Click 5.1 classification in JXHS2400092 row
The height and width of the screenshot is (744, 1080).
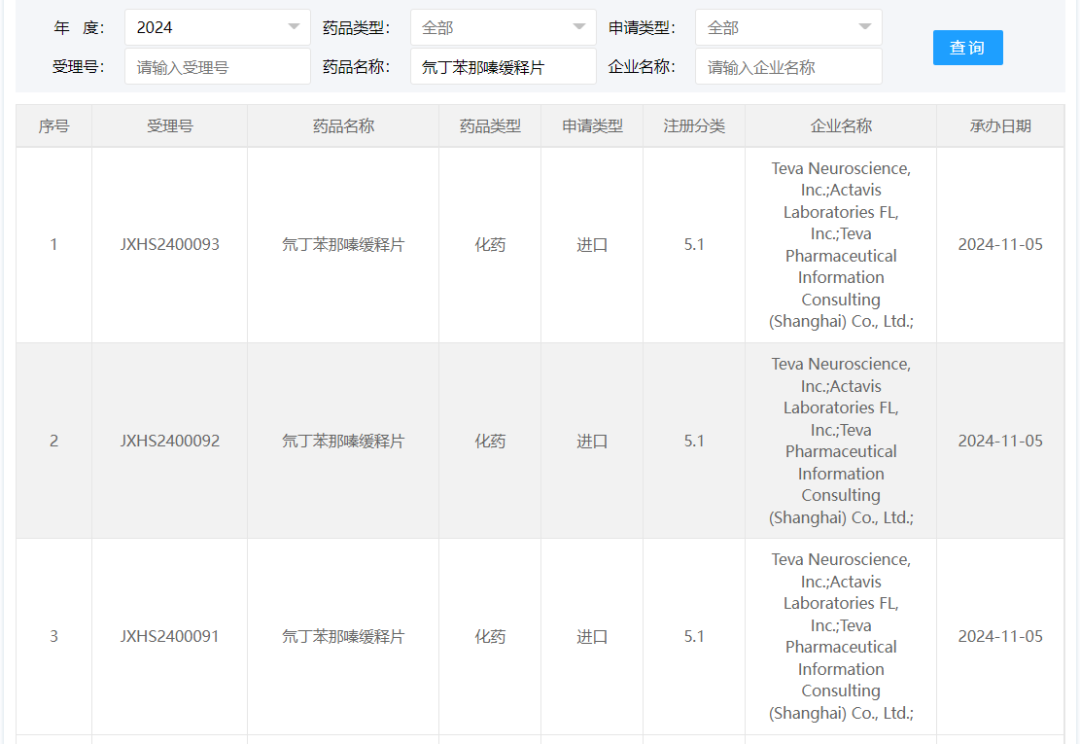click(694, 441)
